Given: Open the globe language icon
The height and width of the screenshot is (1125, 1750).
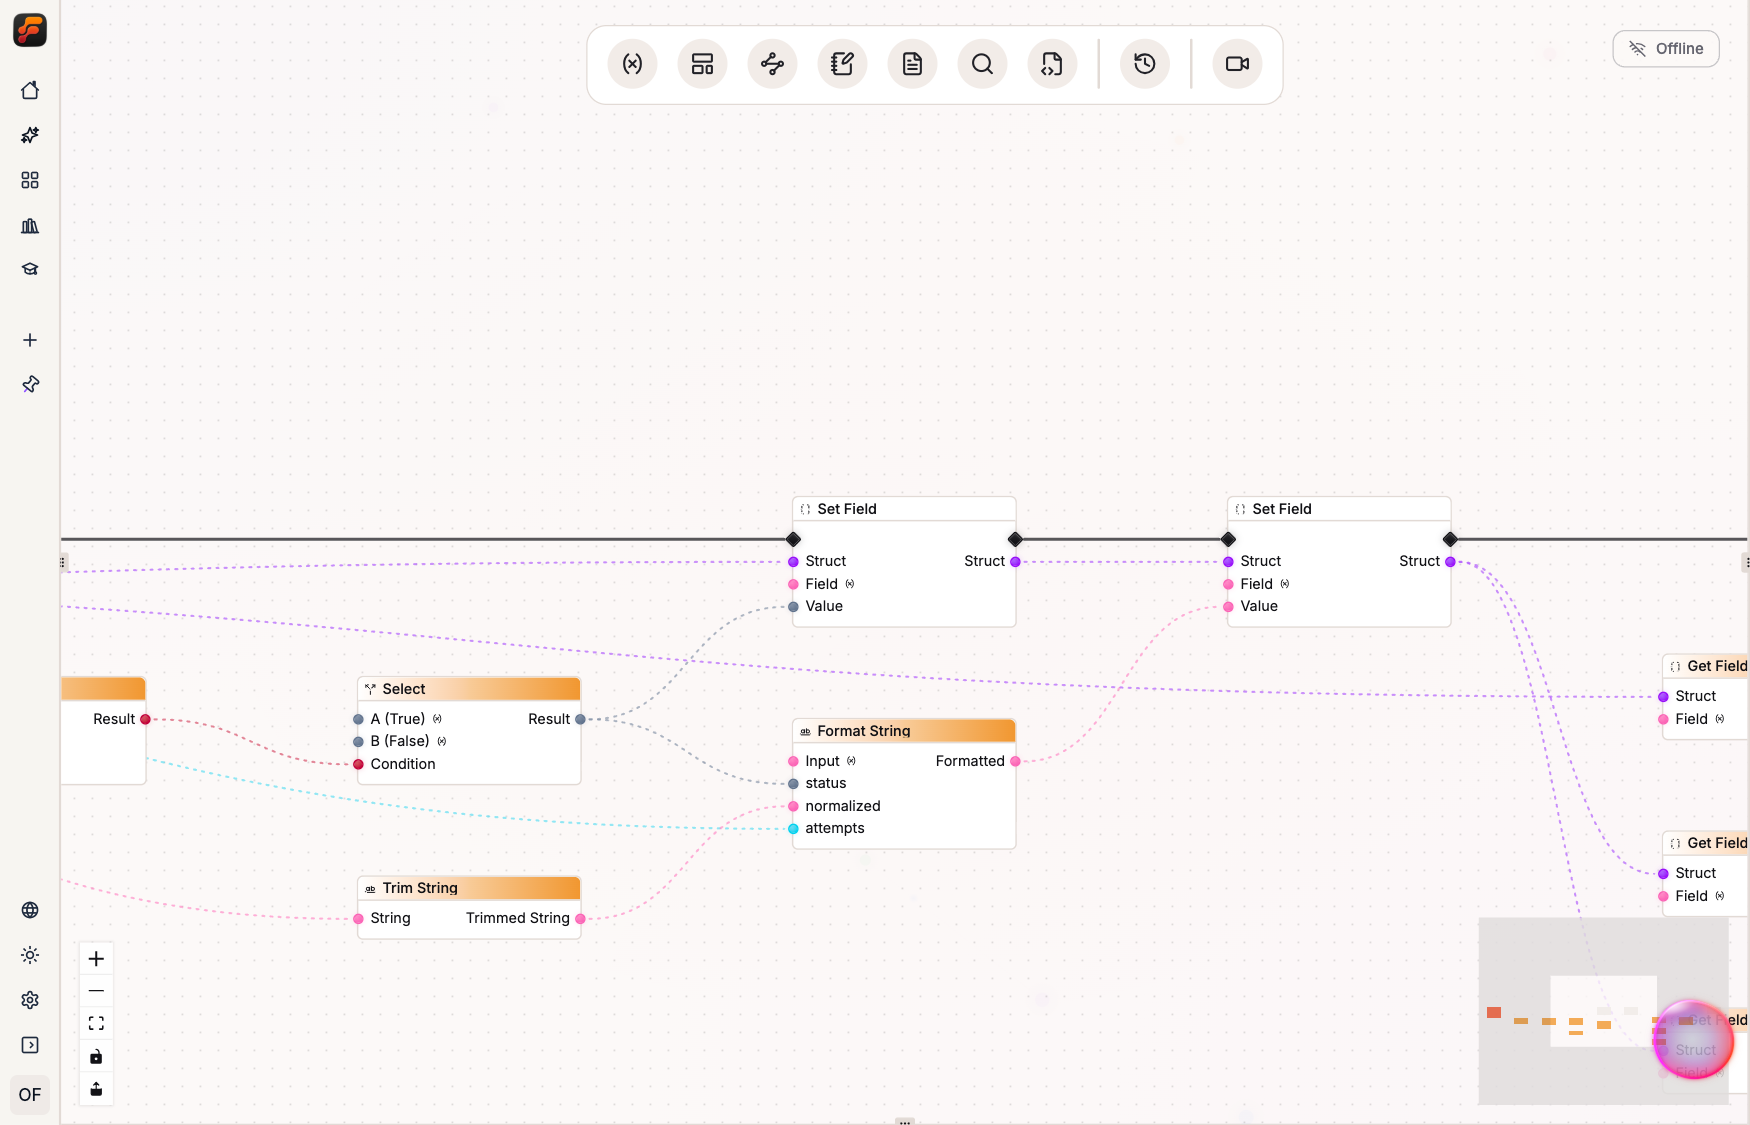Looking at the screenshot, I should 30,910.
